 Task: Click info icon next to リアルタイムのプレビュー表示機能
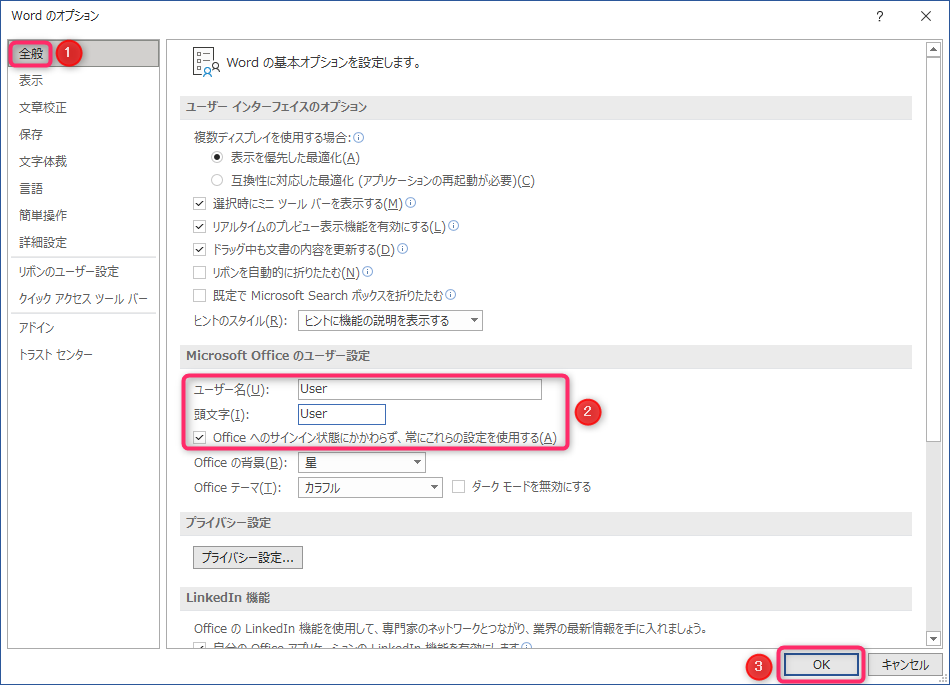[453, 226]
